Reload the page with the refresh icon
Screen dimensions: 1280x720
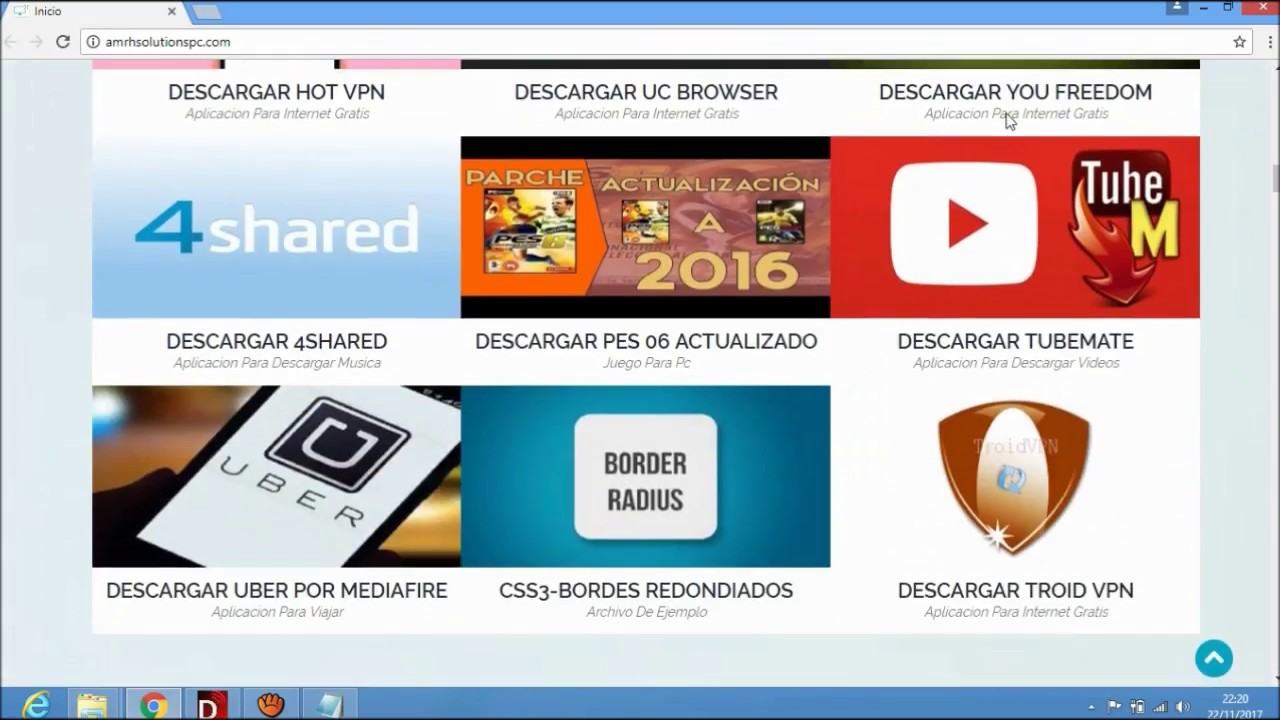point(62,42)
